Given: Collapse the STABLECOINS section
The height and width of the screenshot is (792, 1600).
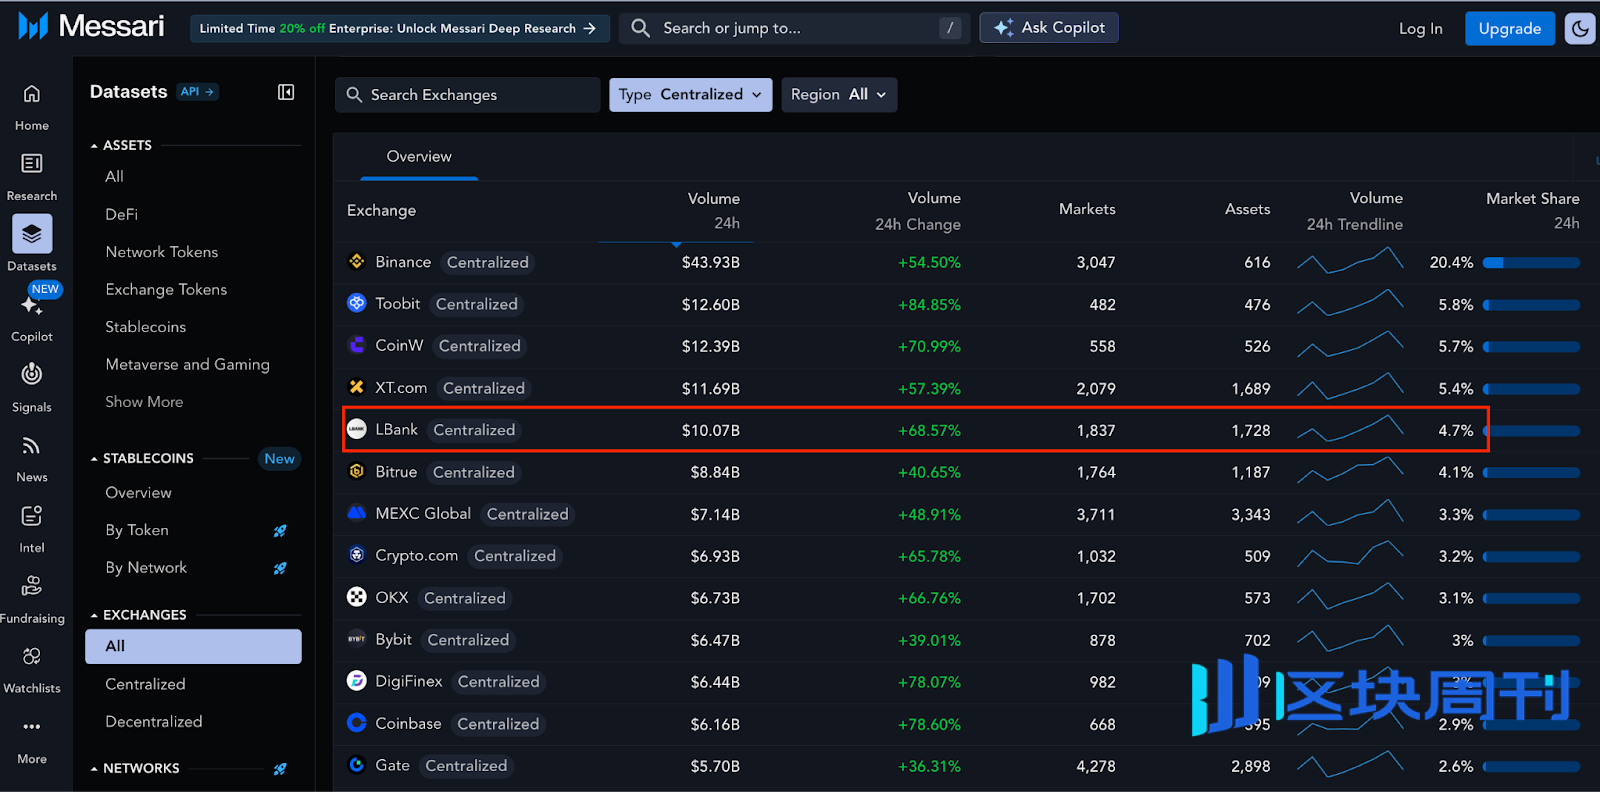Looking at the screenshot, I should [95, 459].
